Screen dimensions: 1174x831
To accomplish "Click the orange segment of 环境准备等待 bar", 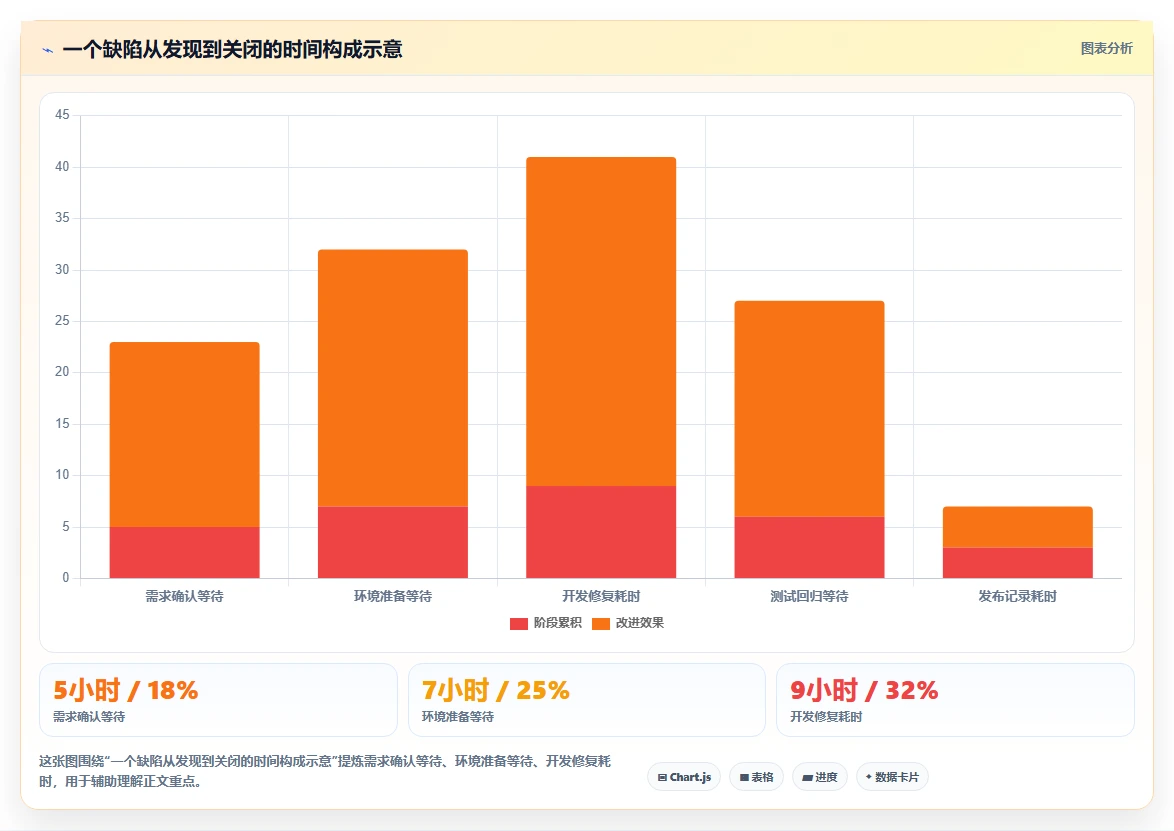I will point(393,378).
